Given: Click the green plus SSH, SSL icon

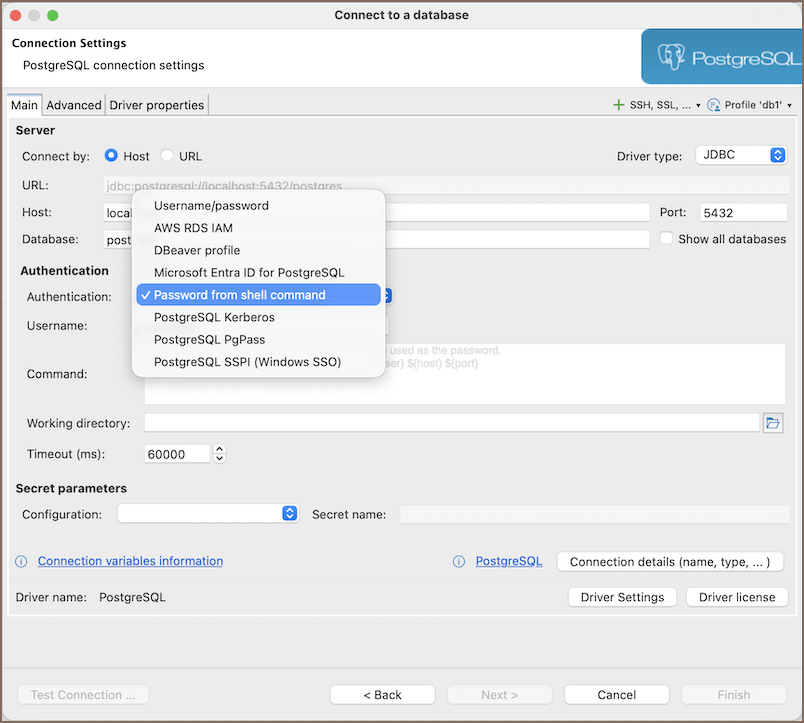Looking at the screenshot, I should pyautogui.click(x=618, y=105).
